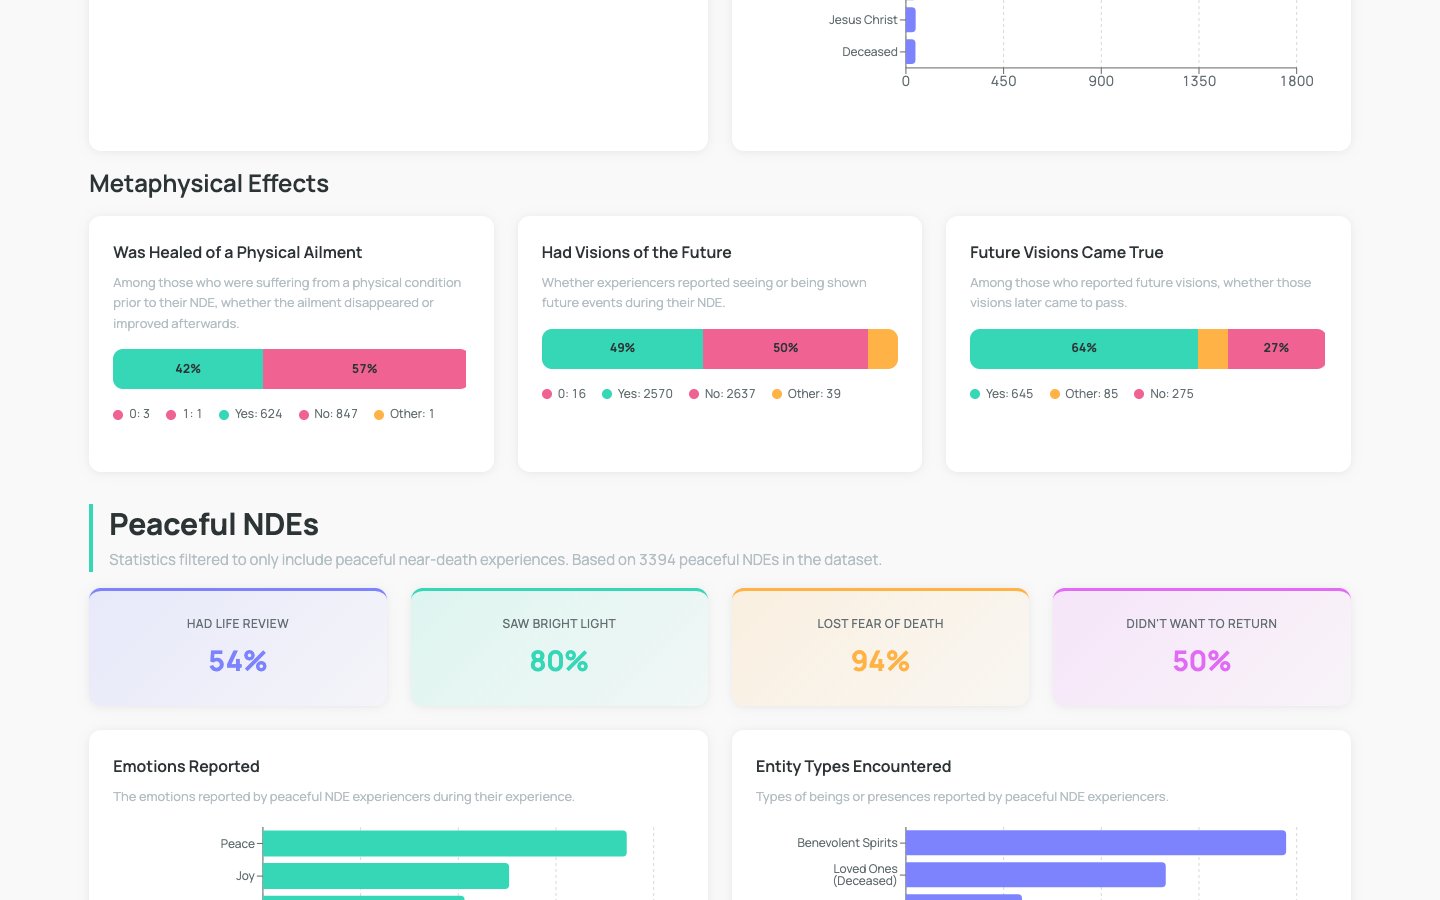Click the 'Yes: 624' legend entry

250,414
